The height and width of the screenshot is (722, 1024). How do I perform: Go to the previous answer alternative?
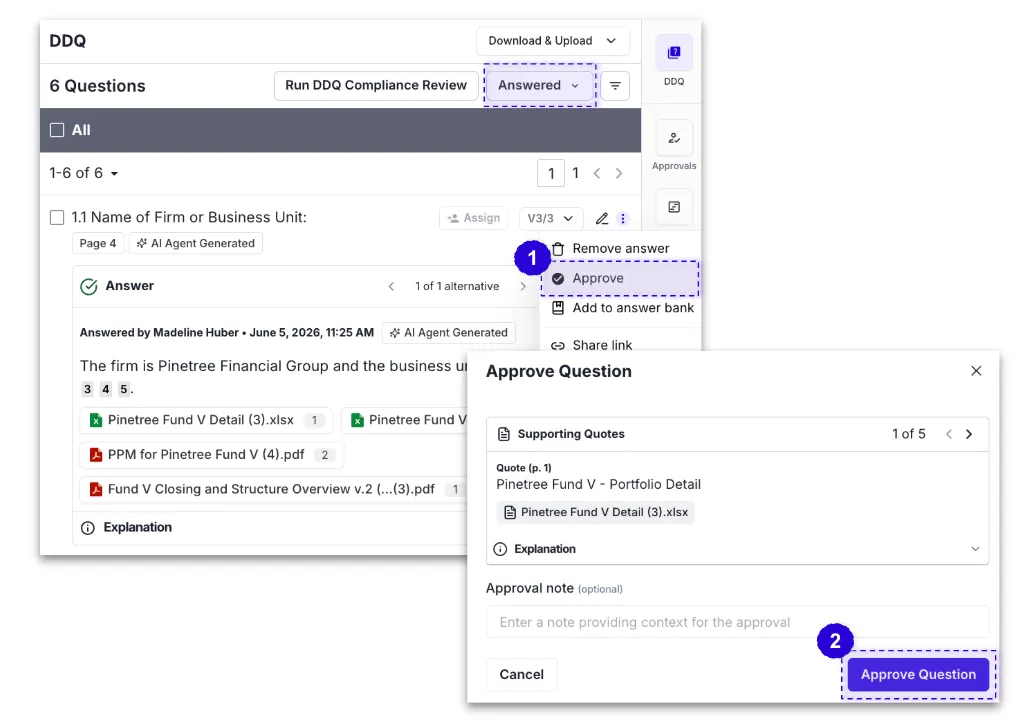pyautogui.click(x=391, y=286)
